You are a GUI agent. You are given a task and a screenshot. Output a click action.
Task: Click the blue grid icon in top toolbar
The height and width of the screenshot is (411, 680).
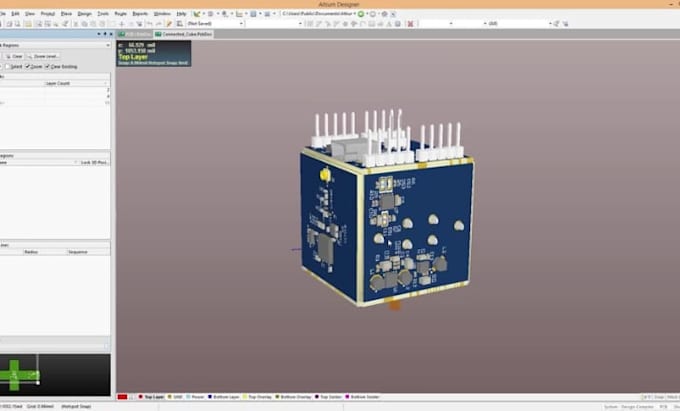click(253, 14)
